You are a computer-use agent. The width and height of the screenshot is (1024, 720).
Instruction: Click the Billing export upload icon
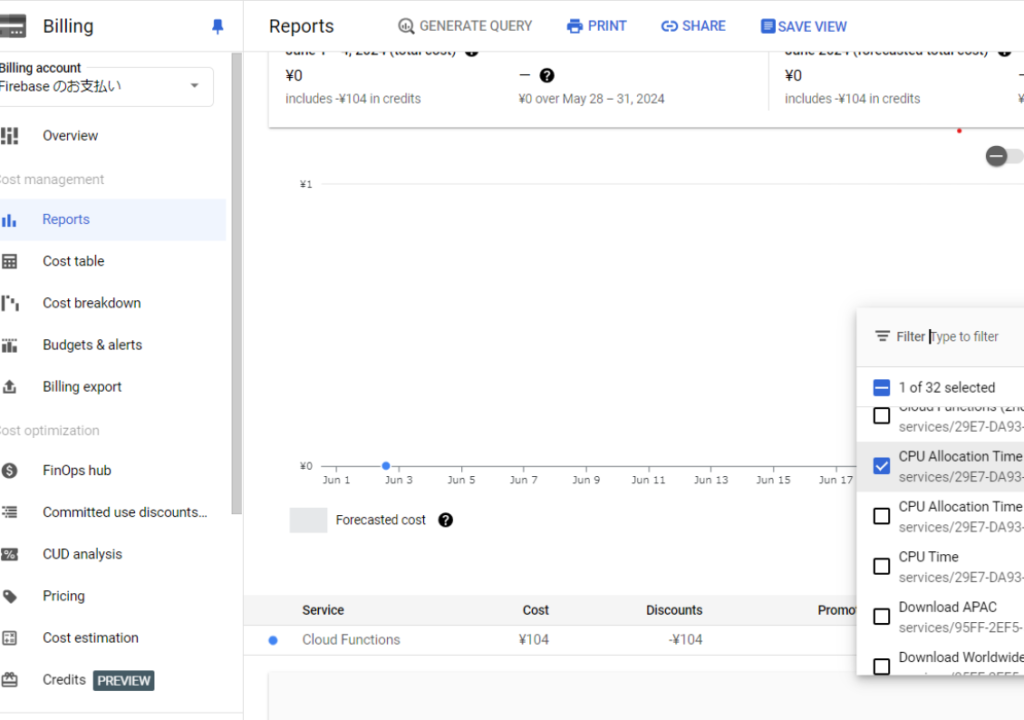pyautogui.click(x=10, y=387)
